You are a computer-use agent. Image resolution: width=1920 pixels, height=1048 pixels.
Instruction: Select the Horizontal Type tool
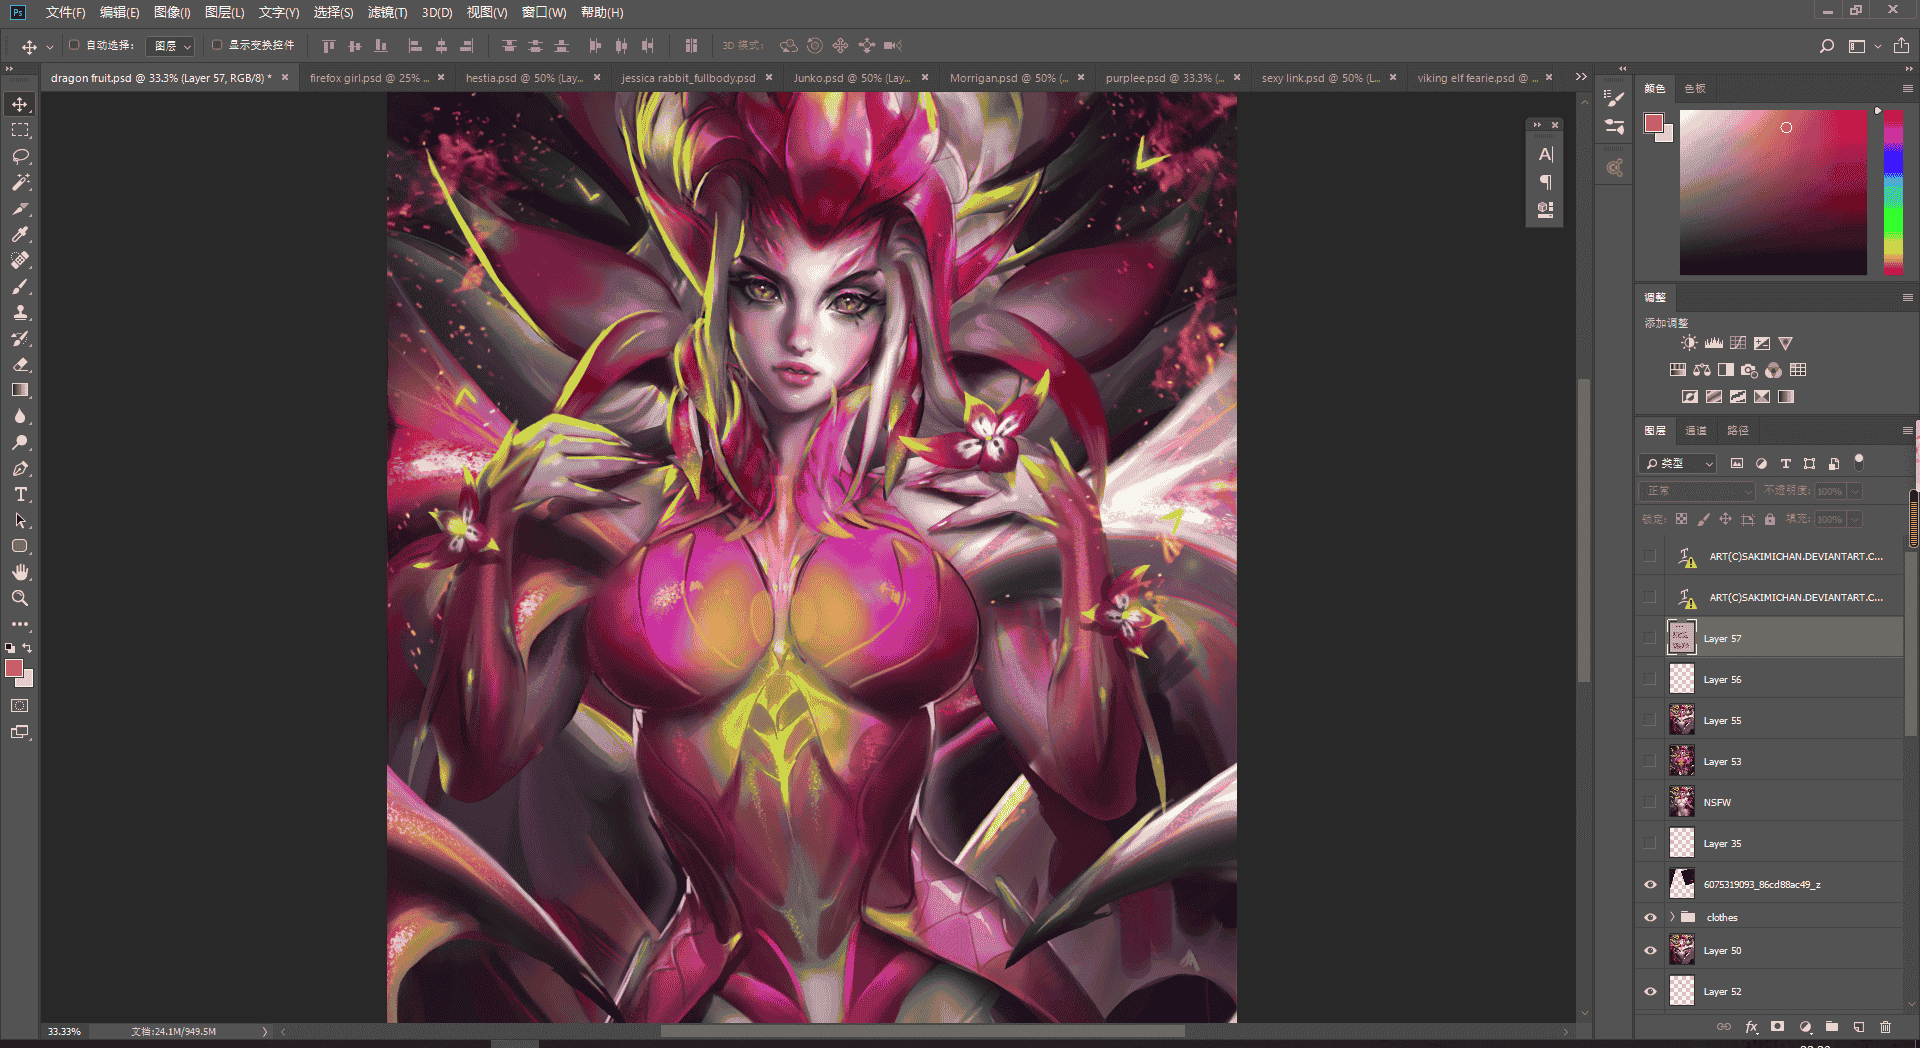[20, 494]
